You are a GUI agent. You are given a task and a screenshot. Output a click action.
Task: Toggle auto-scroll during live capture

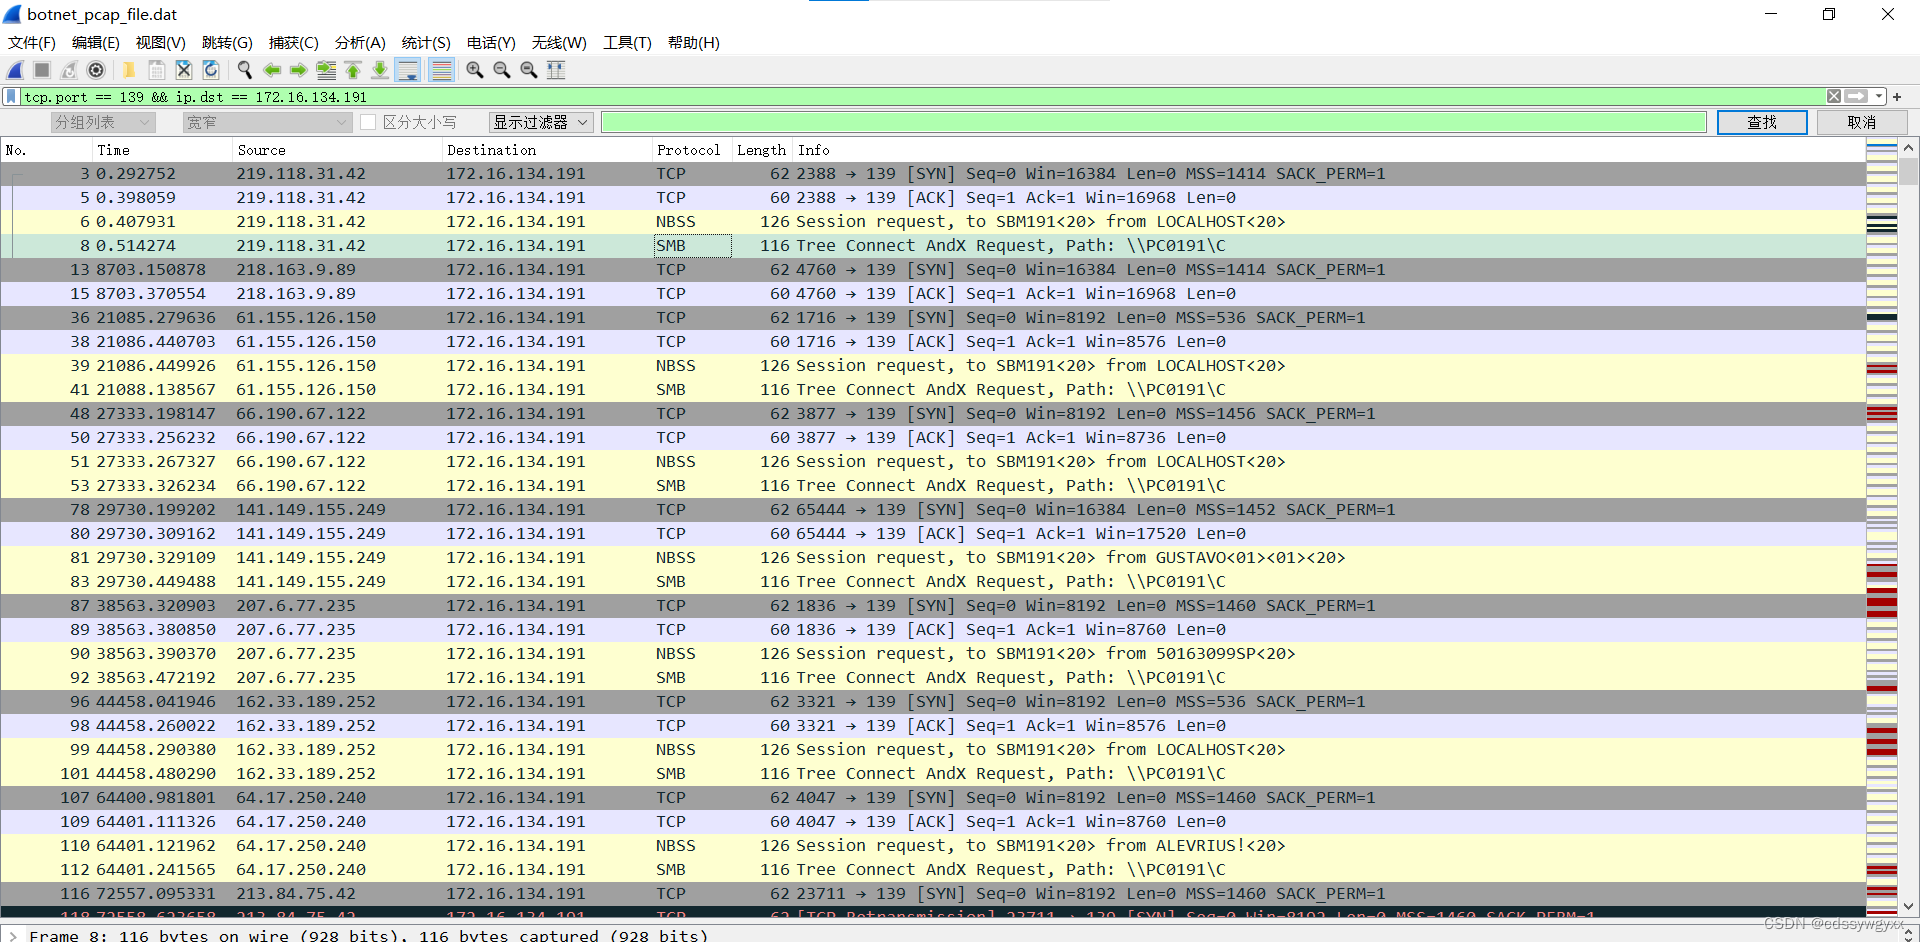pos(408,70)
